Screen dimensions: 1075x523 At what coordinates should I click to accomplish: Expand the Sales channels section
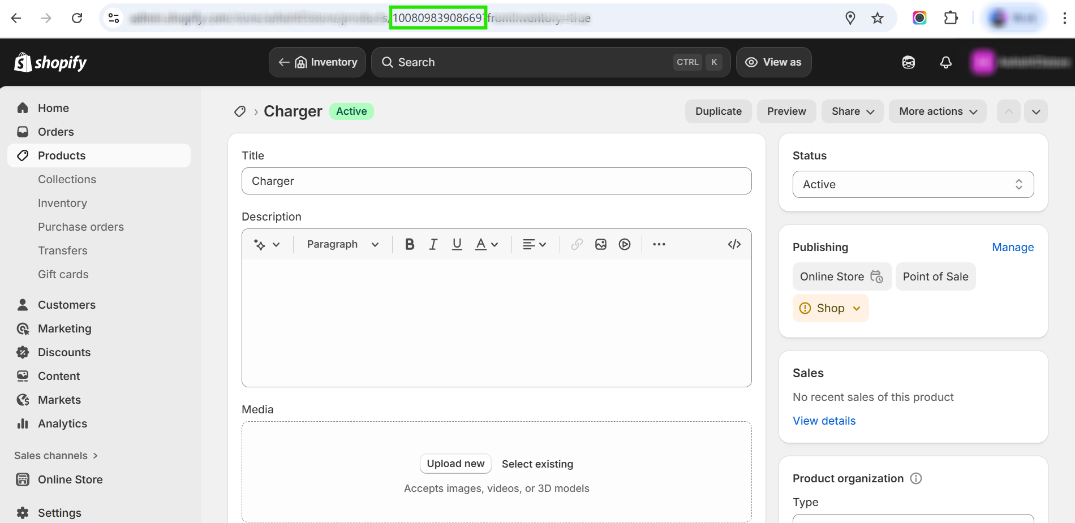coord(56,456)
